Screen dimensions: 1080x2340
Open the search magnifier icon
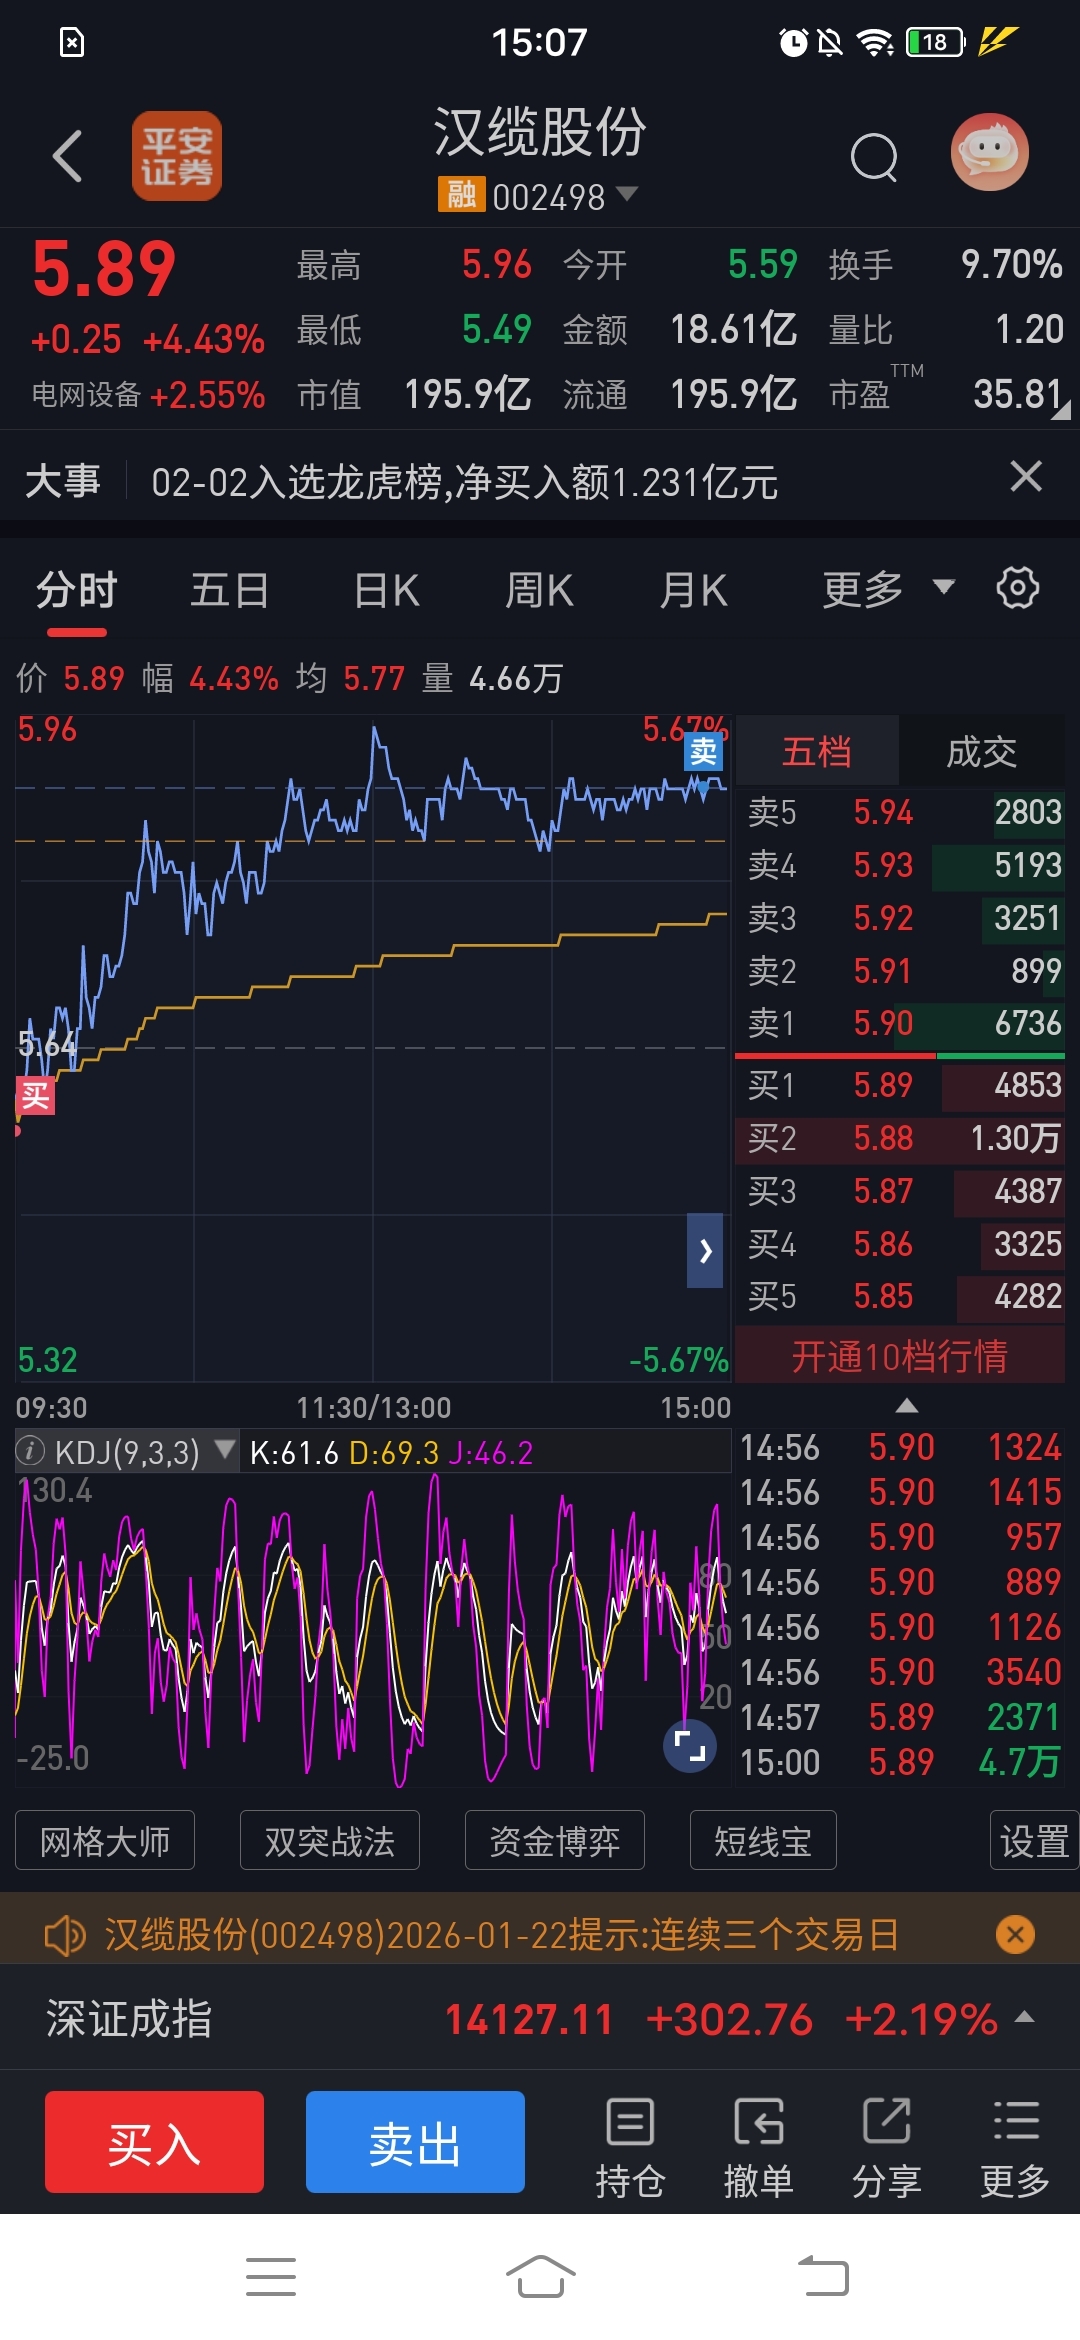click(874, 157)
